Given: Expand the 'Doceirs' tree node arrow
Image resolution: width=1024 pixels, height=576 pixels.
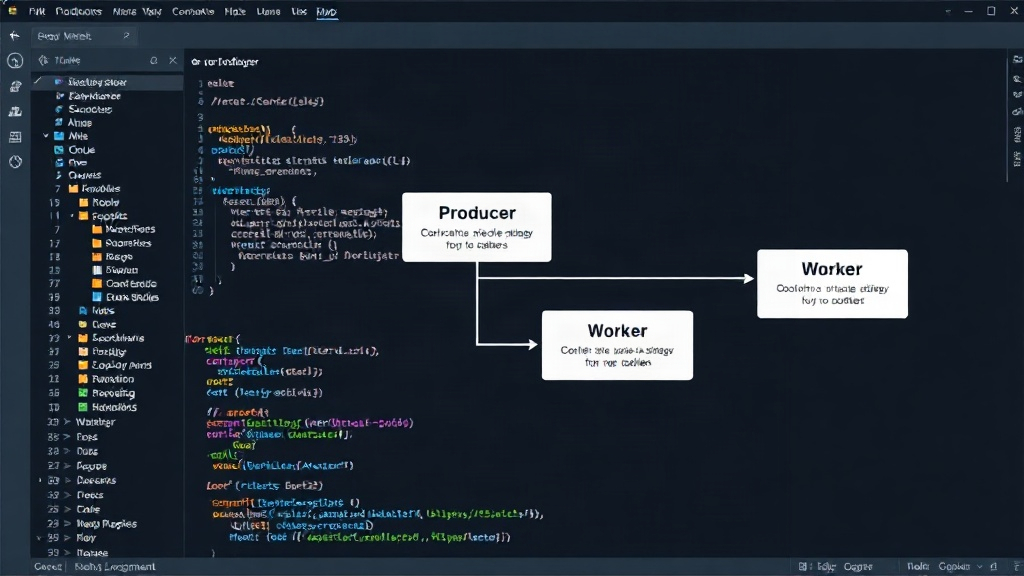Looking at the screenshot, I should point(67,480).
